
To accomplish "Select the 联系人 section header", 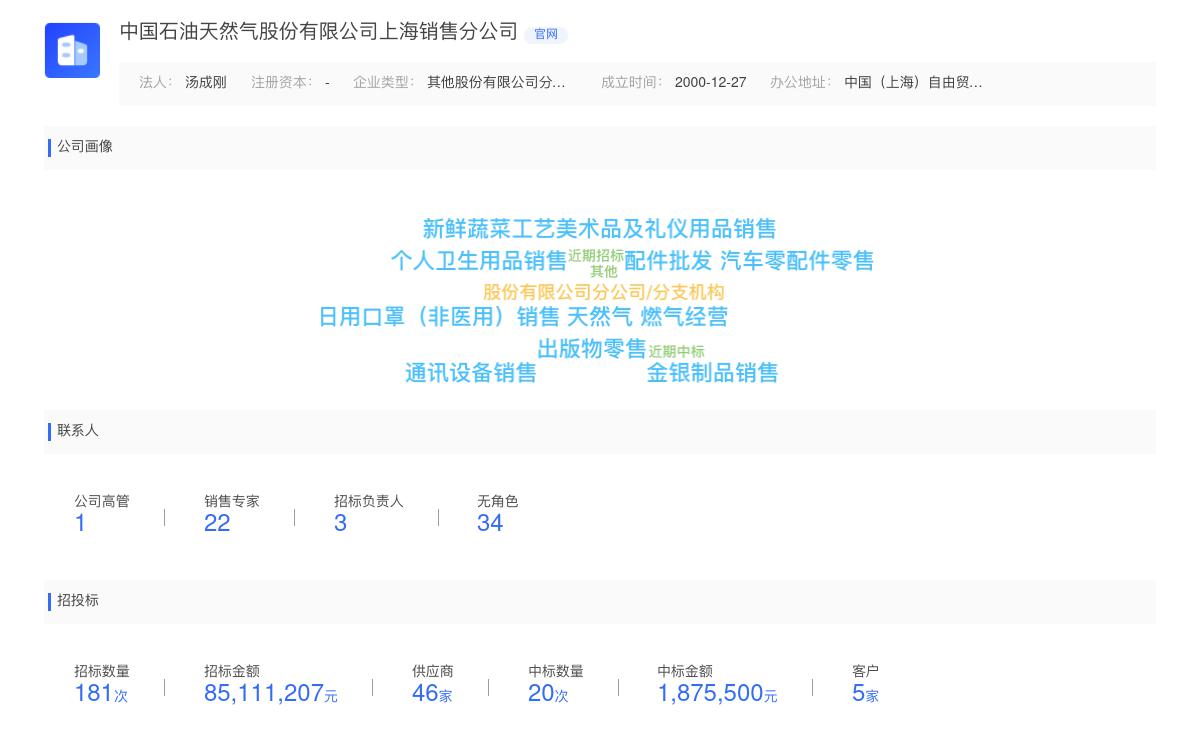I will point(77,431).
